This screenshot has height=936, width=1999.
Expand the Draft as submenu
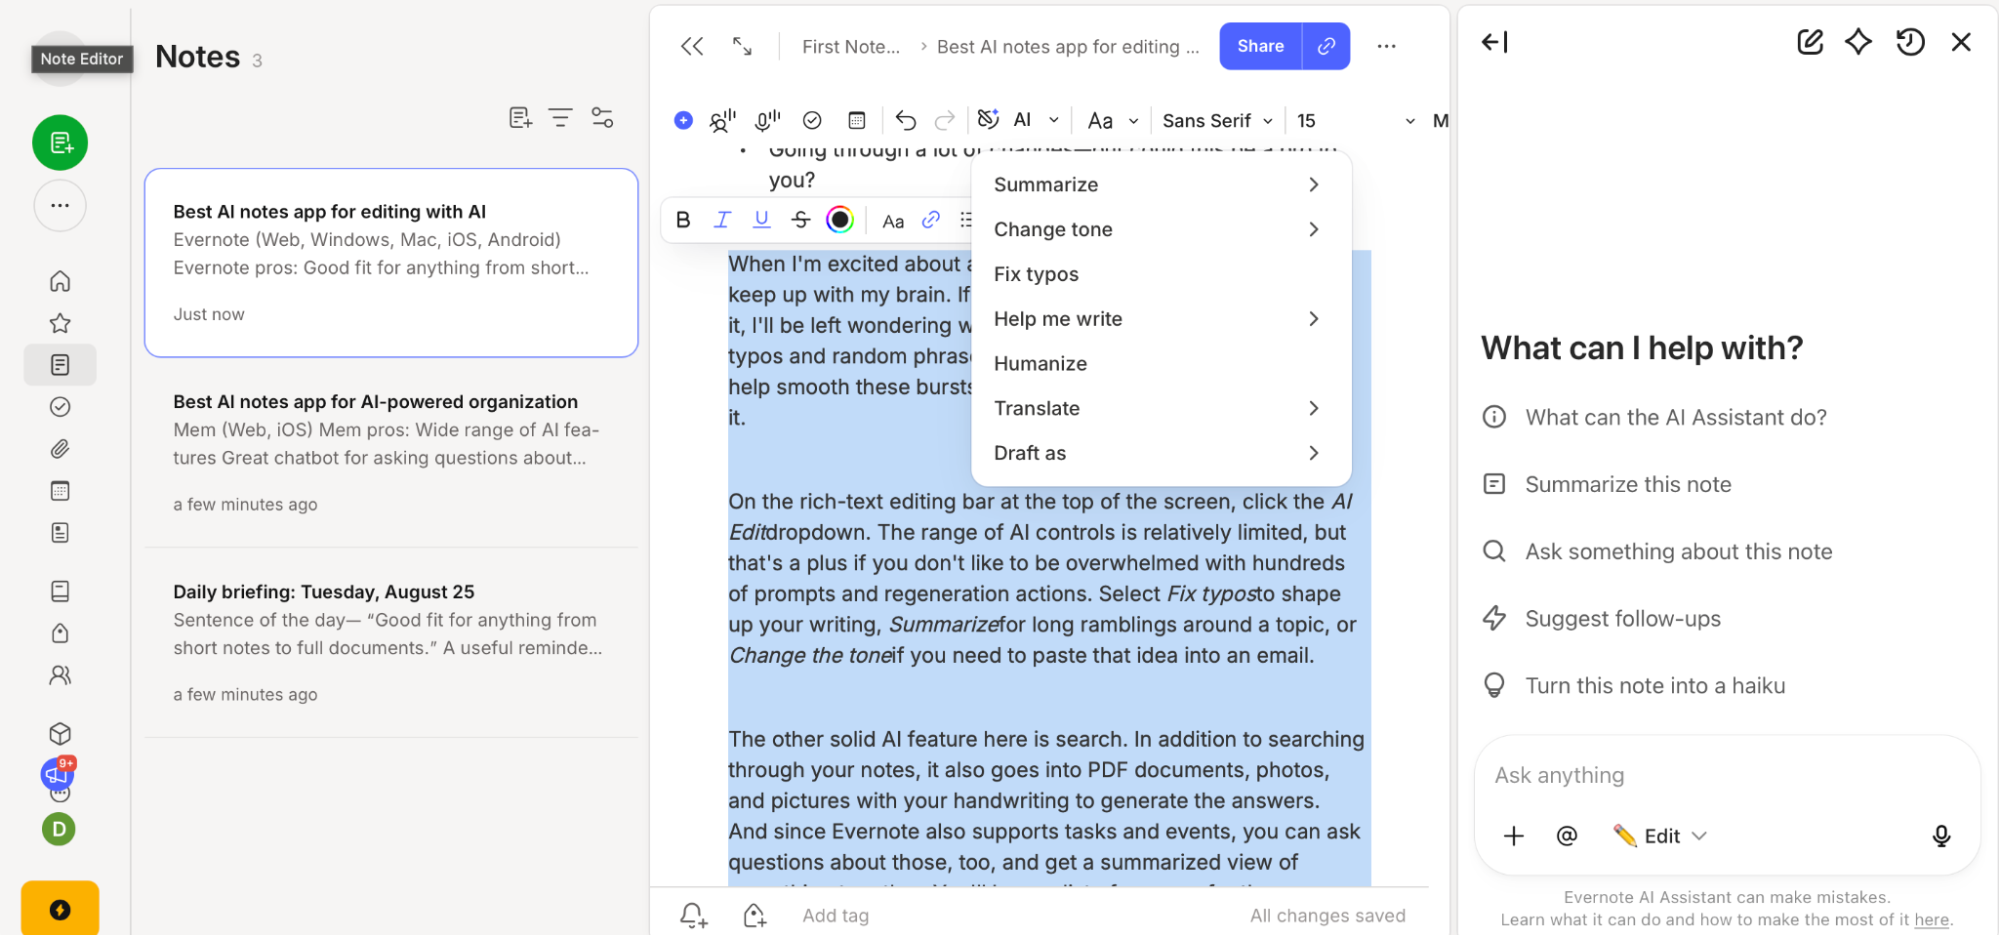(x=1161, y=453)
